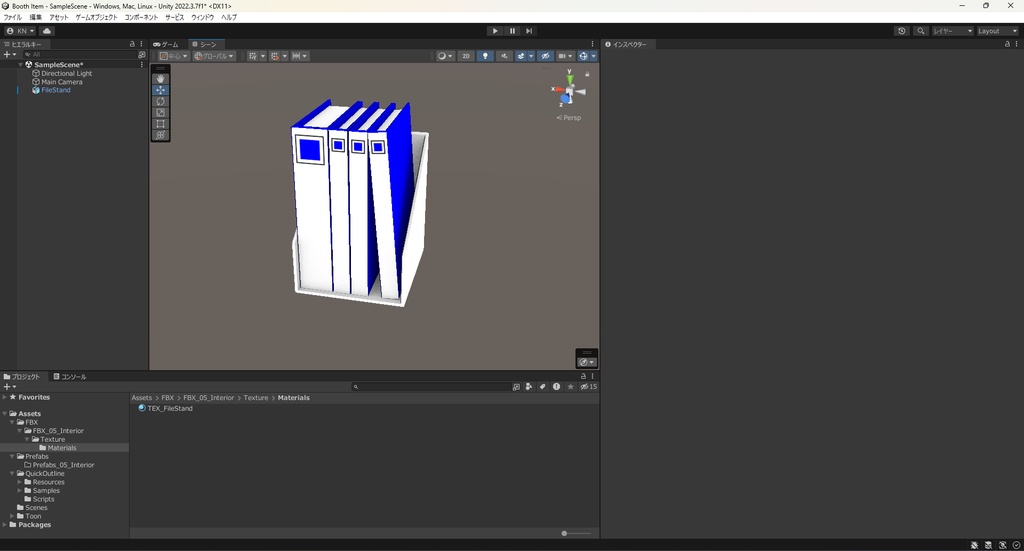1024x551 pixels.
Task: Click the Pause button
Action: click(512, 31)
